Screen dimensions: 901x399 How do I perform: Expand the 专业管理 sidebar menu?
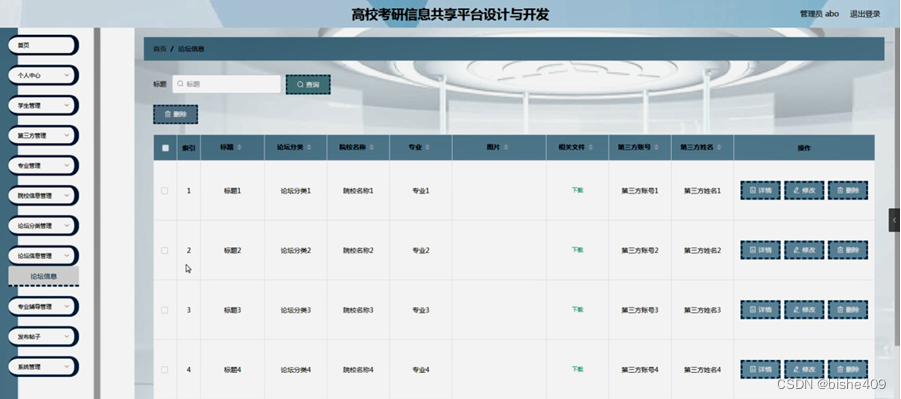click(43, 166)
